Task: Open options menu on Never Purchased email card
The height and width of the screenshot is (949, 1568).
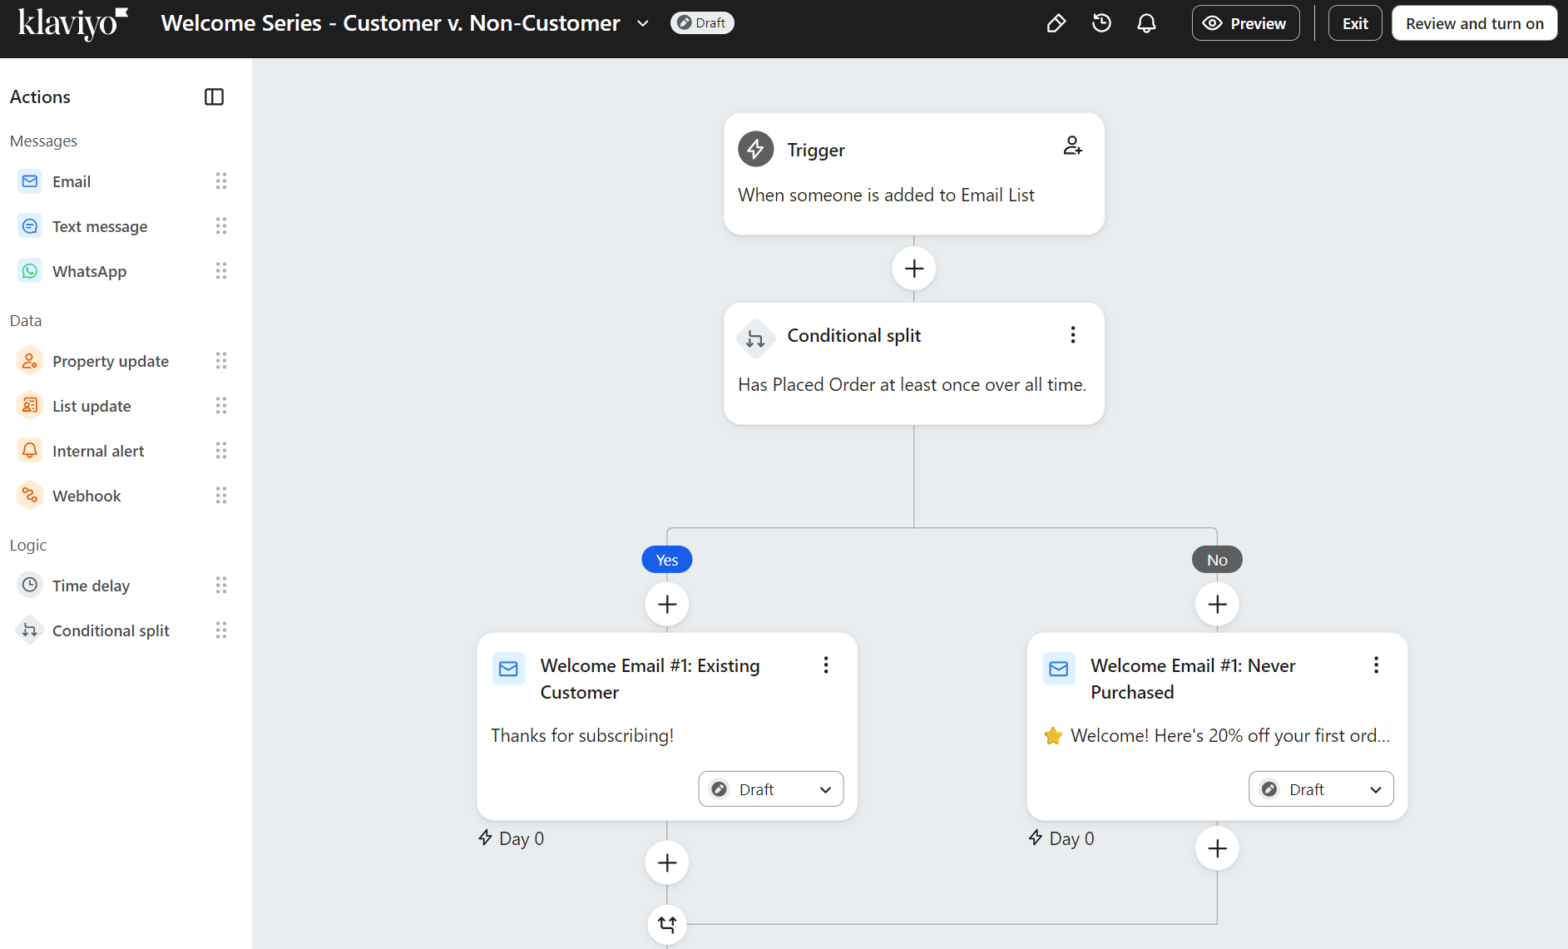Action: point(1376,665)
